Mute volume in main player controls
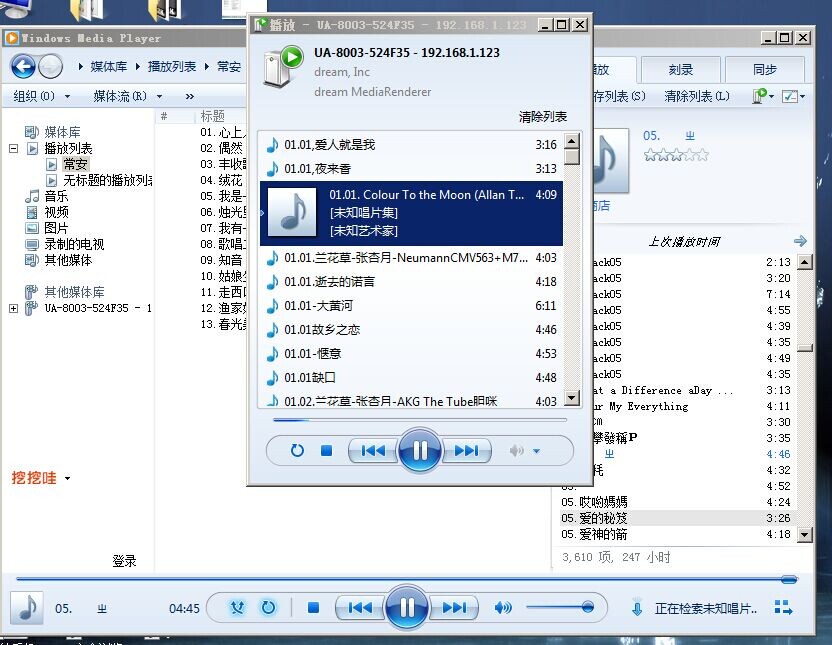Image resolution: width=832 pixels, height=645 pixels. [x=503, y=608]
